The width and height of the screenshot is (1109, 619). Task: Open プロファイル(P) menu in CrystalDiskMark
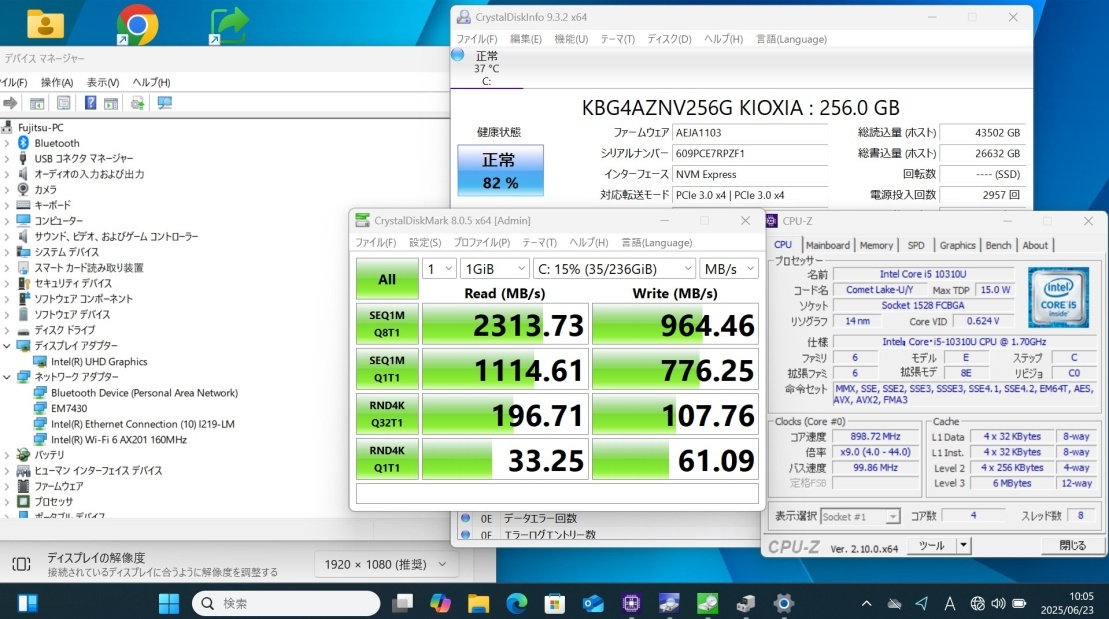[x=482, y=243]
